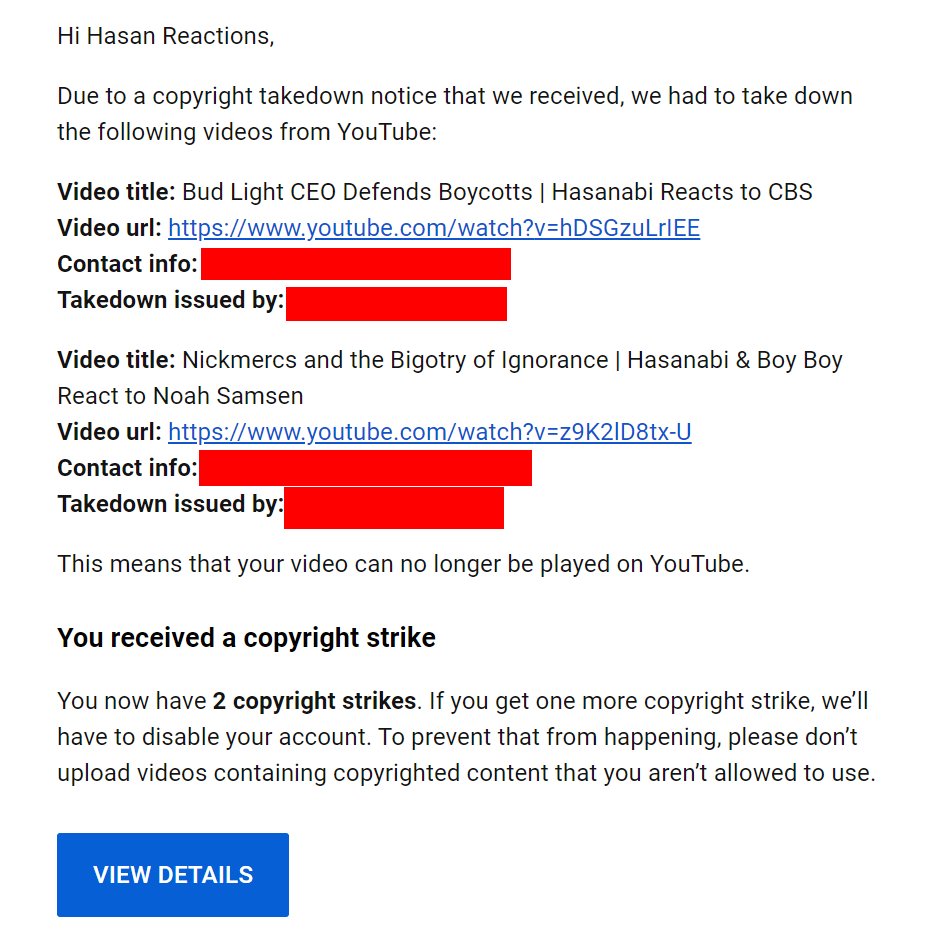
Task: Click the 'Due to a copyright takedown notice' line
Action: tap(455, 96)
